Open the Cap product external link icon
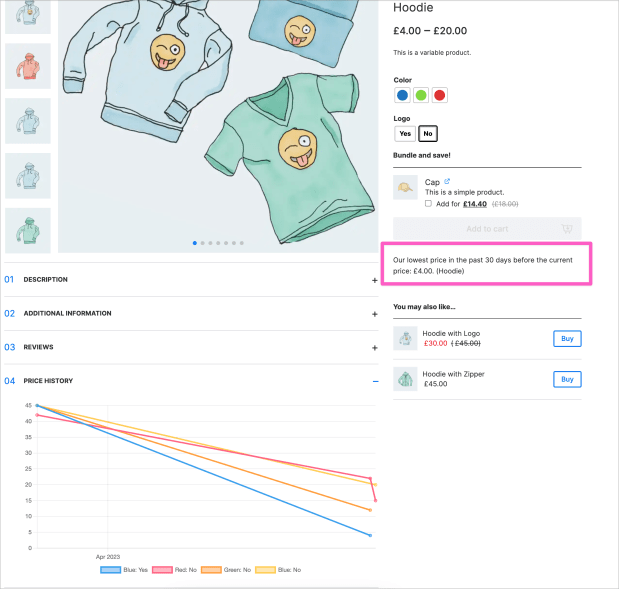 tap(447, 181)
